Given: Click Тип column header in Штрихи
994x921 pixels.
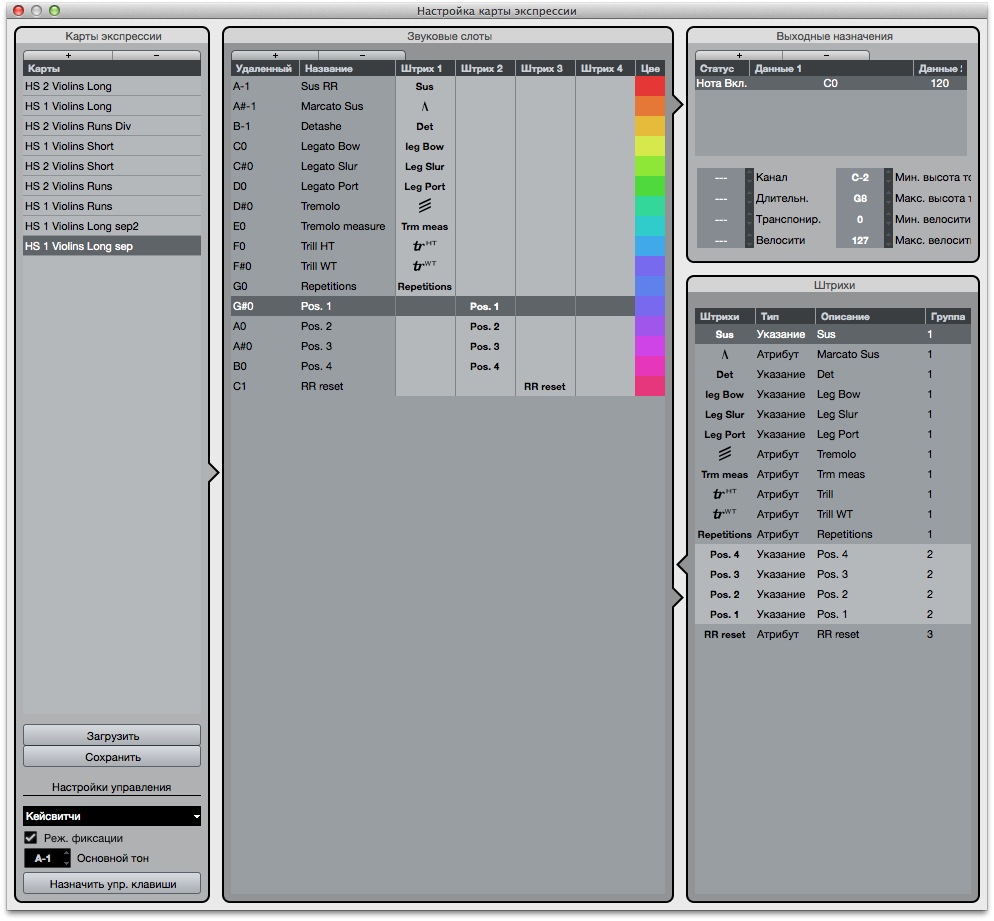Looking at the screenshot, I should point(785,316).
